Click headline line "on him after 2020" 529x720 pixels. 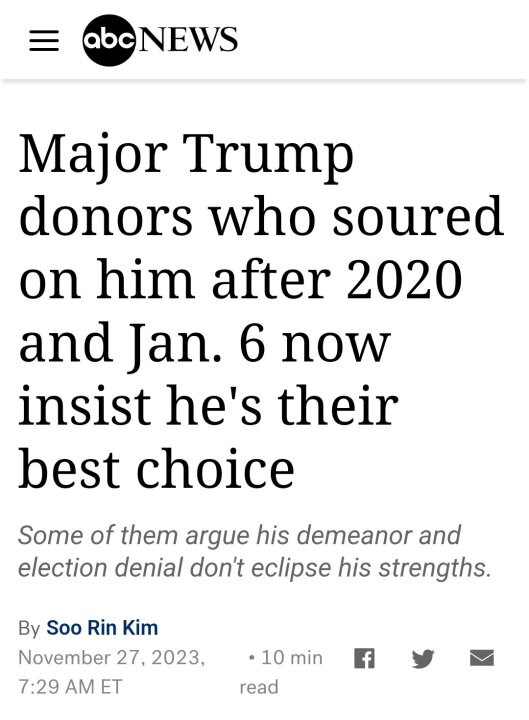(241, 279)
